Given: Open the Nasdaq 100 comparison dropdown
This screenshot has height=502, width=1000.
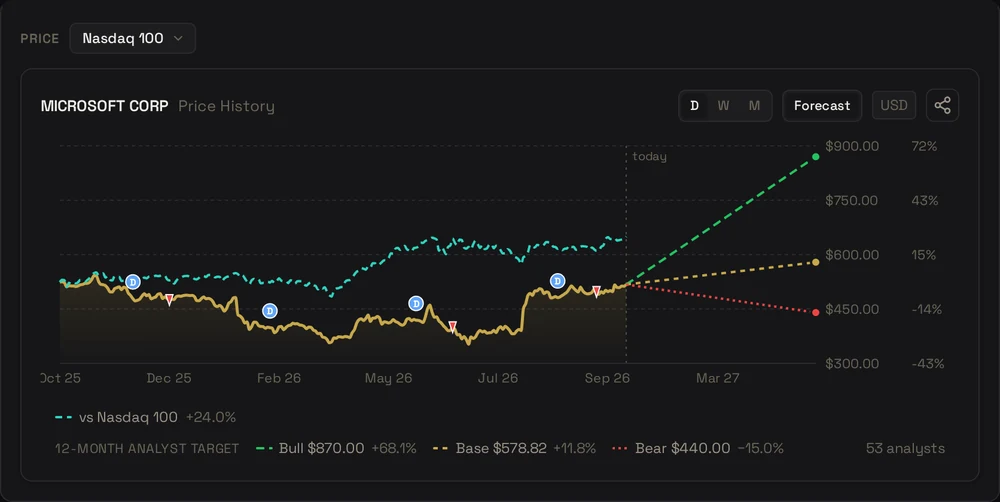Looking at the screenshot, I should (133, 38).
